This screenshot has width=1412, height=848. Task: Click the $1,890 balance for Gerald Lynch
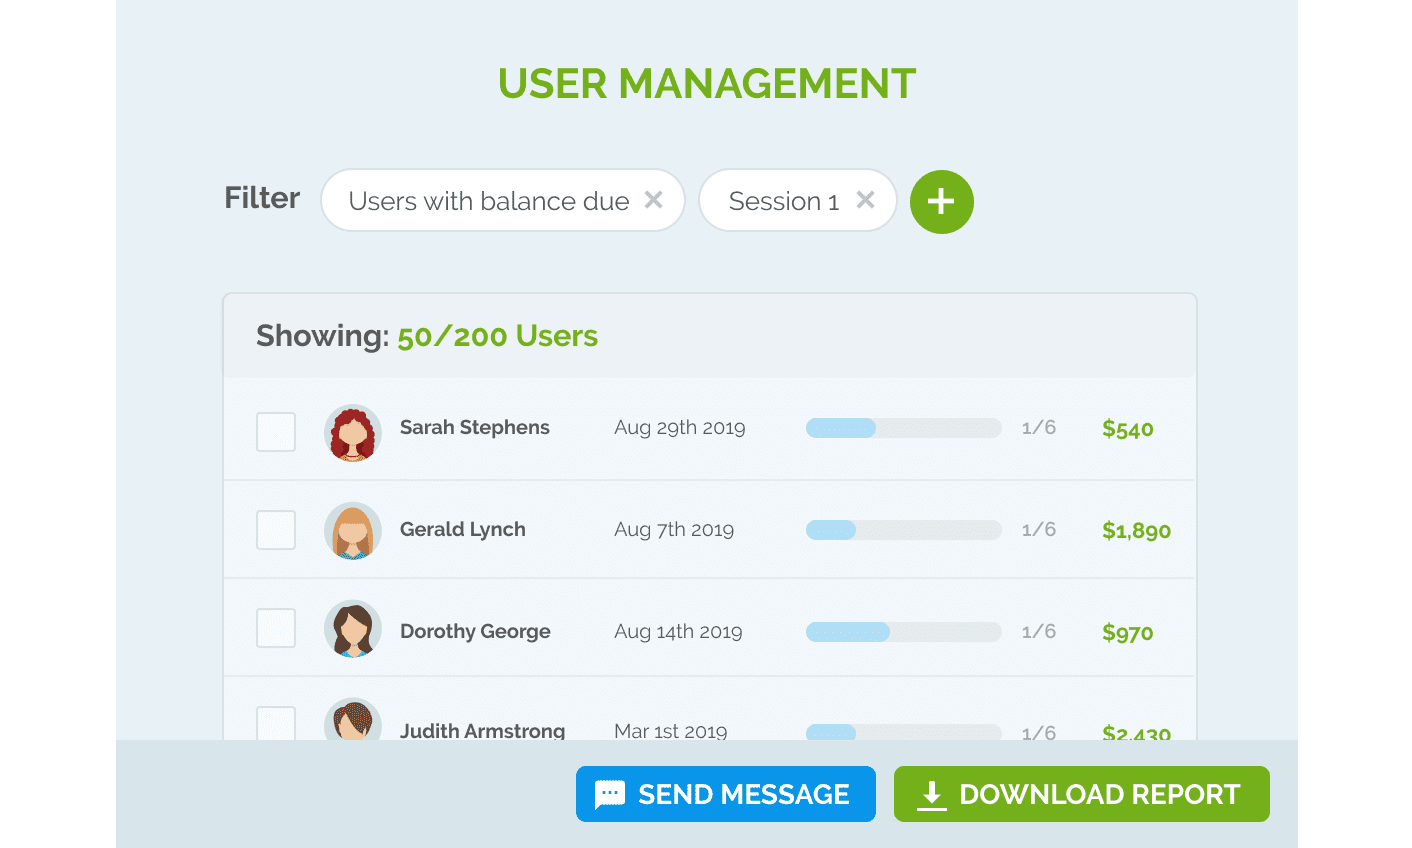(1136, 531)
